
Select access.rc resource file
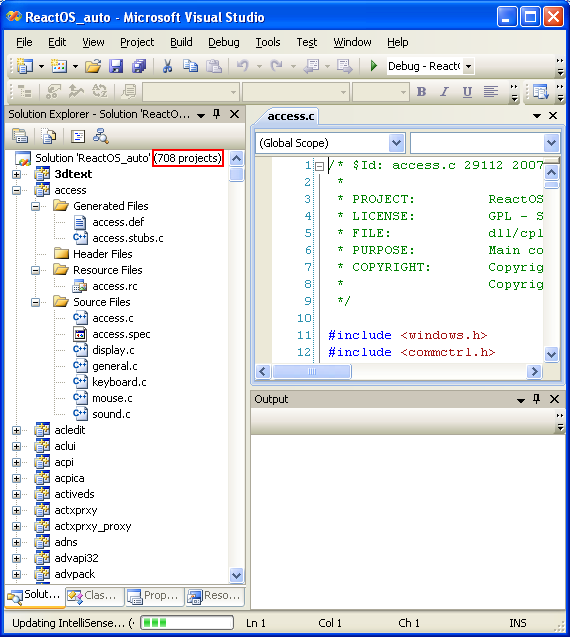click(x=115, y=286)
